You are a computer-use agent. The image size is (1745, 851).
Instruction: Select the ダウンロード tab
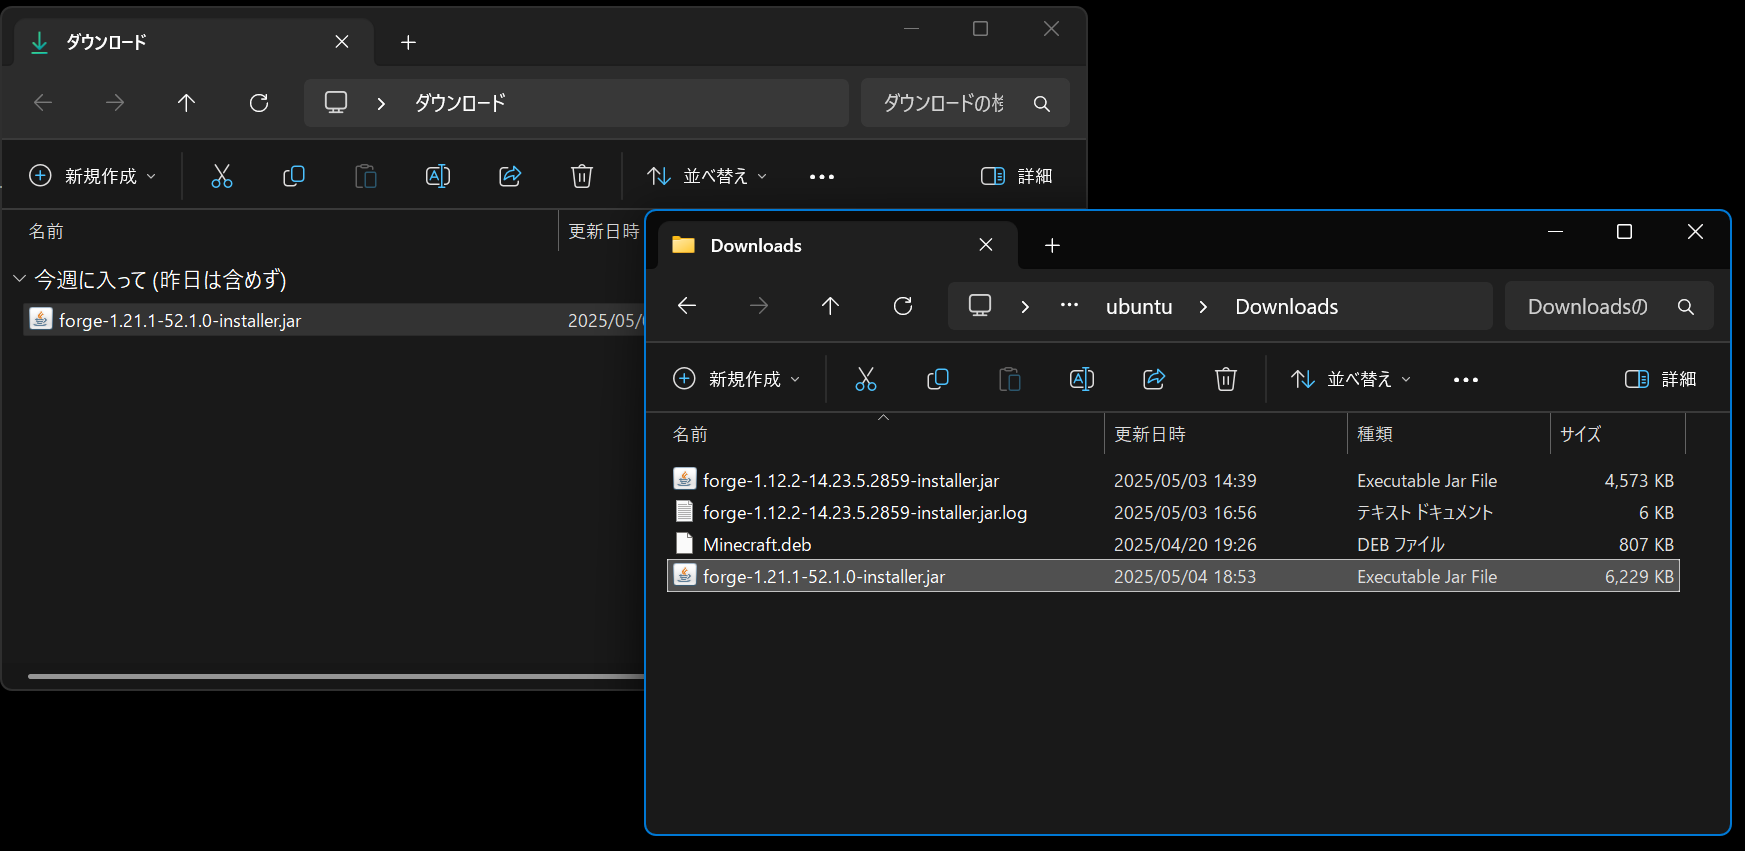(x=192, y=42)
